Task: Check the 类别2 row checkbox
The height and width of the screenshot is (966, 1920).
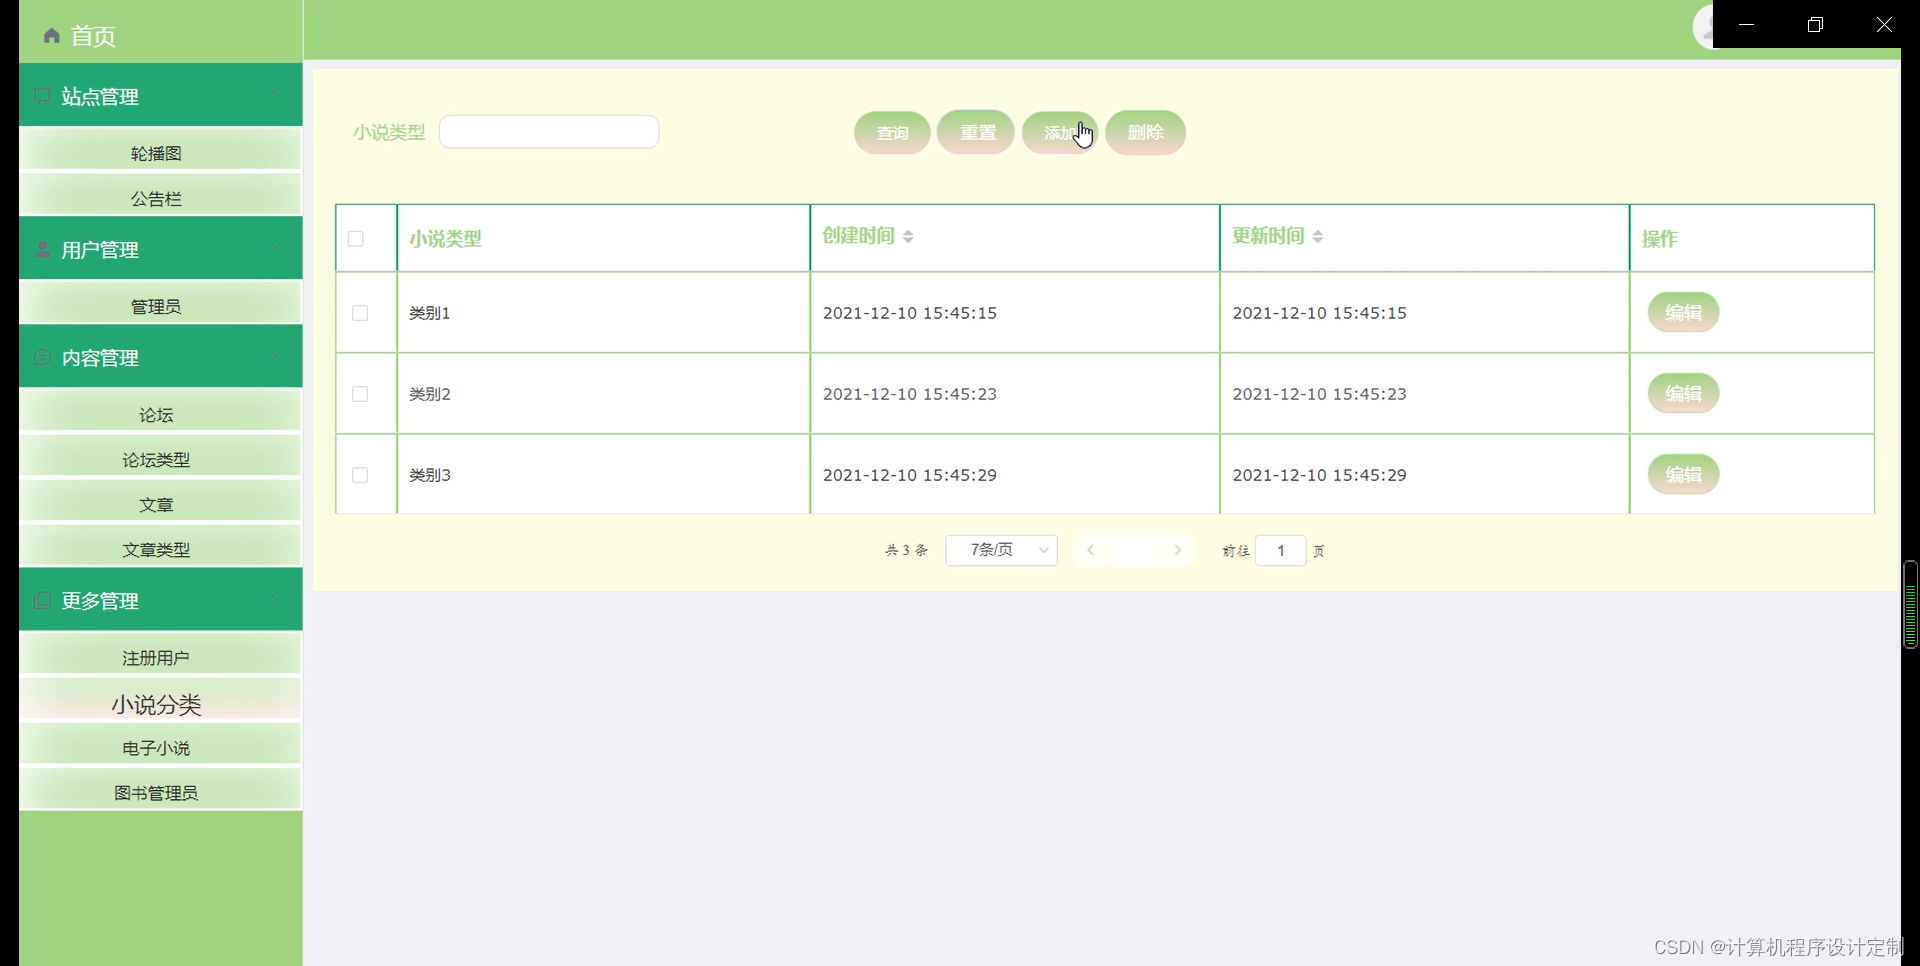Action: [x=360, y=394]
